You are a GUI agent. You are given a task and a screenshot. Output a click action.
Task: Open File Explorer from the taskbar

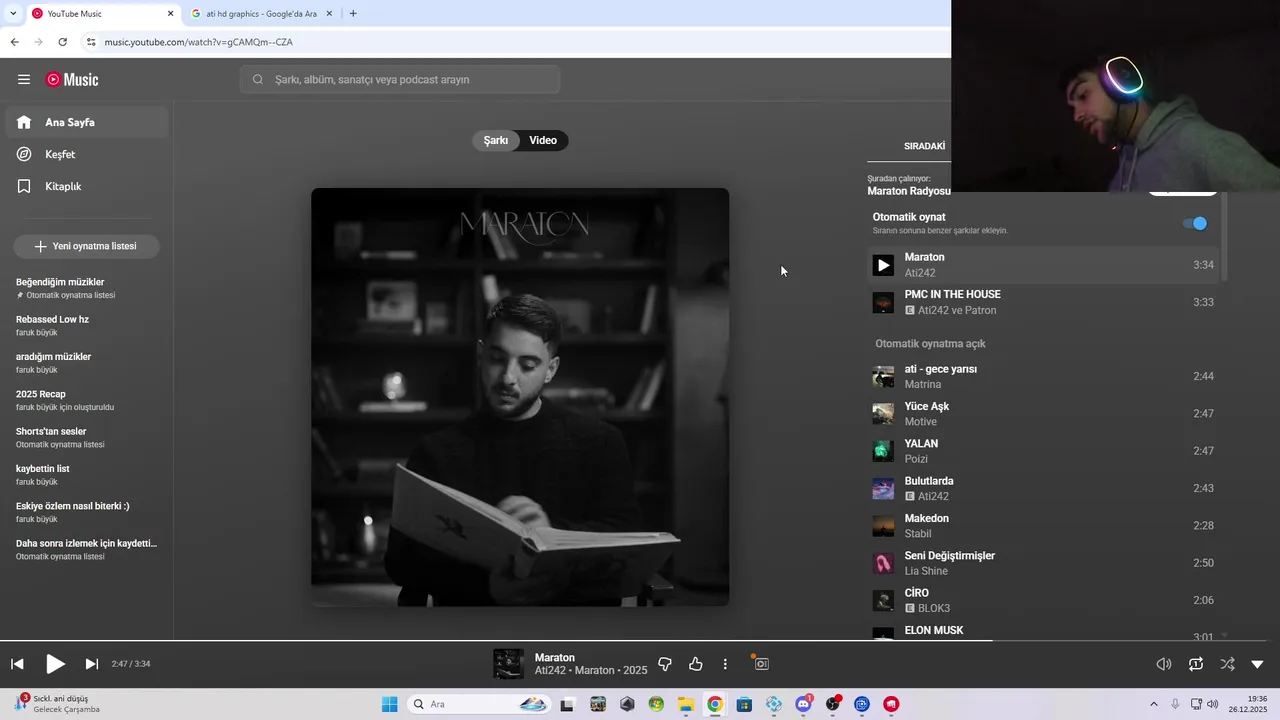(686, 704)
